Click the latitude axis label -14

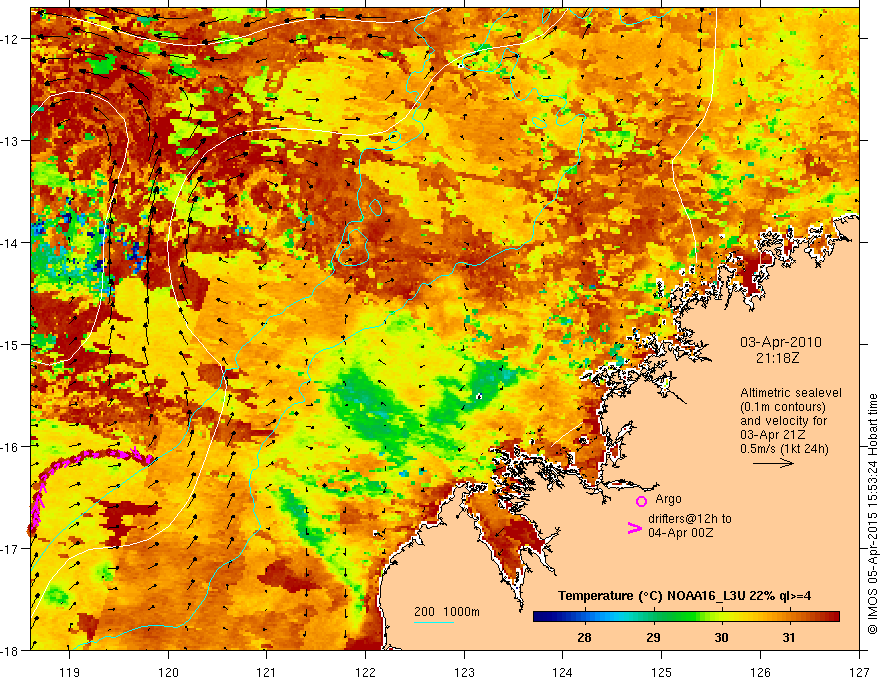coord(11,243)
